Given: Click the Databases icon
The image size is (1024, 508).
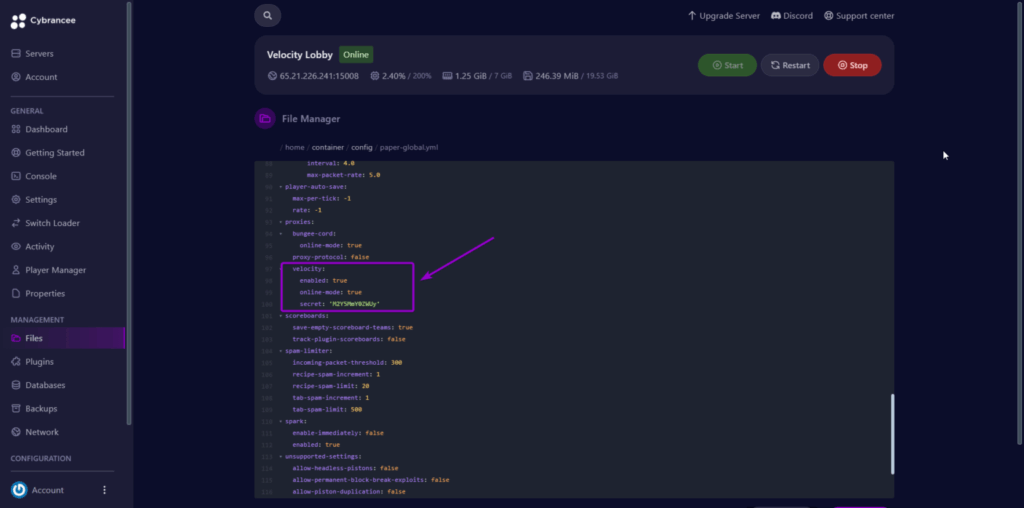Looking at the screenshot, I should tap(16, 385).
